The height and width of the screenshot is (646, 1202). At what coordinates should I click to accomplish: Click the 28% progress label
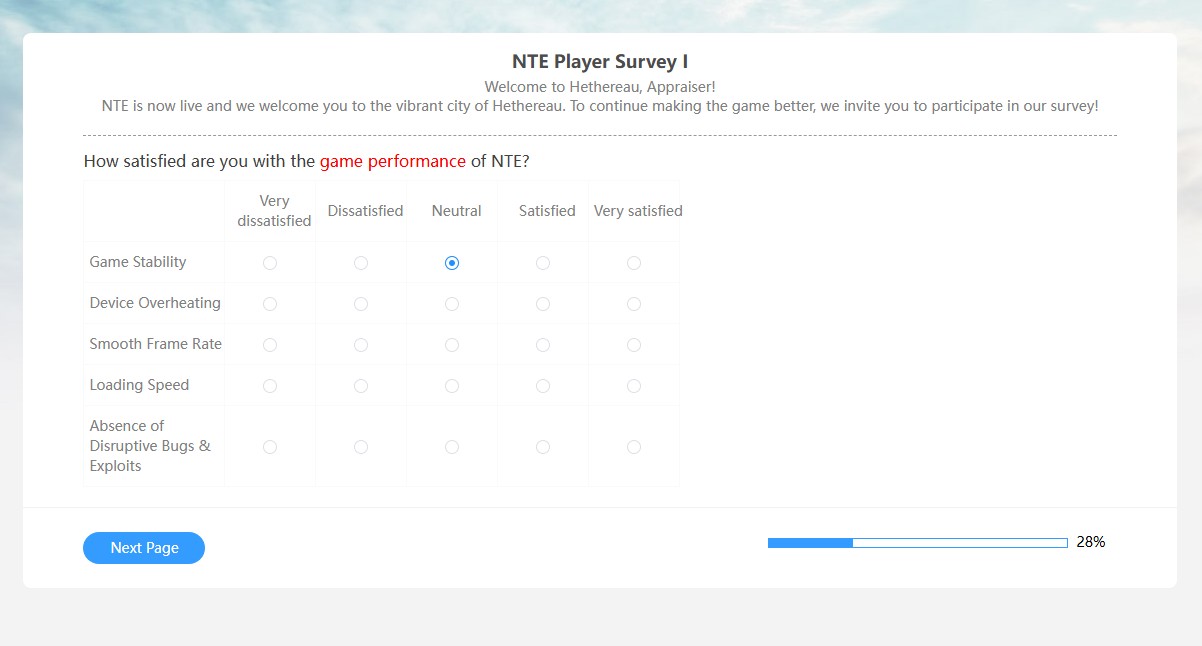pyautogui.click(x=1091, y=542)
